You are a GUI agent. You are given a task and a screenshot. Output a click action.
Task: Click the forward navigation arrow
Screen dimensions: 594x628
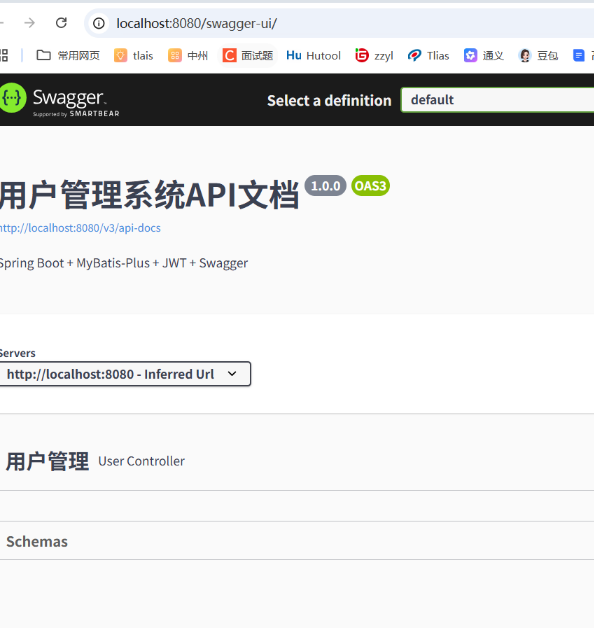click(29, 23)
